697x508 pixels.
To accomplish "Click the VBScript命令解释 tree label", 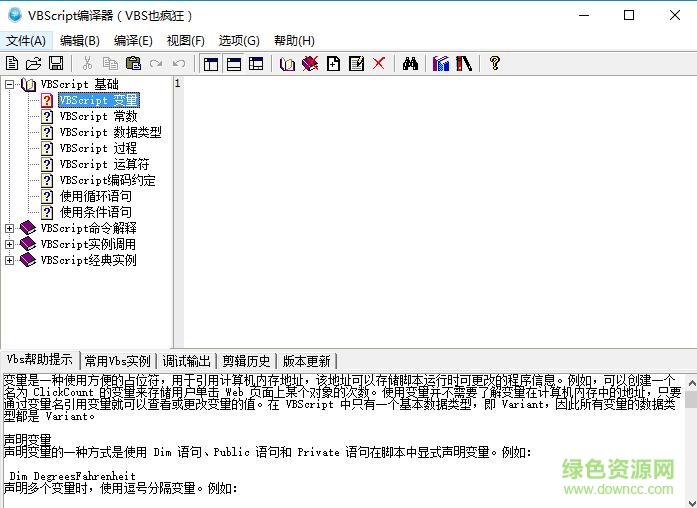I will click(88, 228).
